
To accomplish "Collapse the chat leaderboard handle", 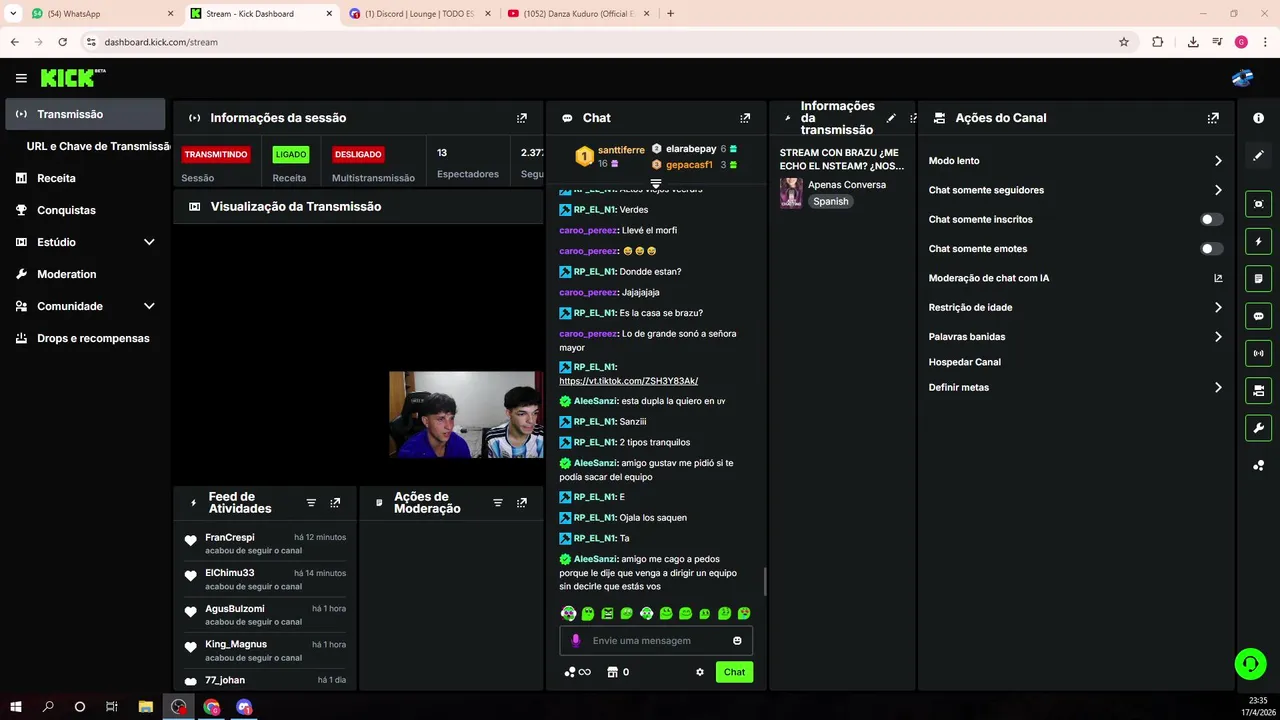I will (x=656, y=184).
